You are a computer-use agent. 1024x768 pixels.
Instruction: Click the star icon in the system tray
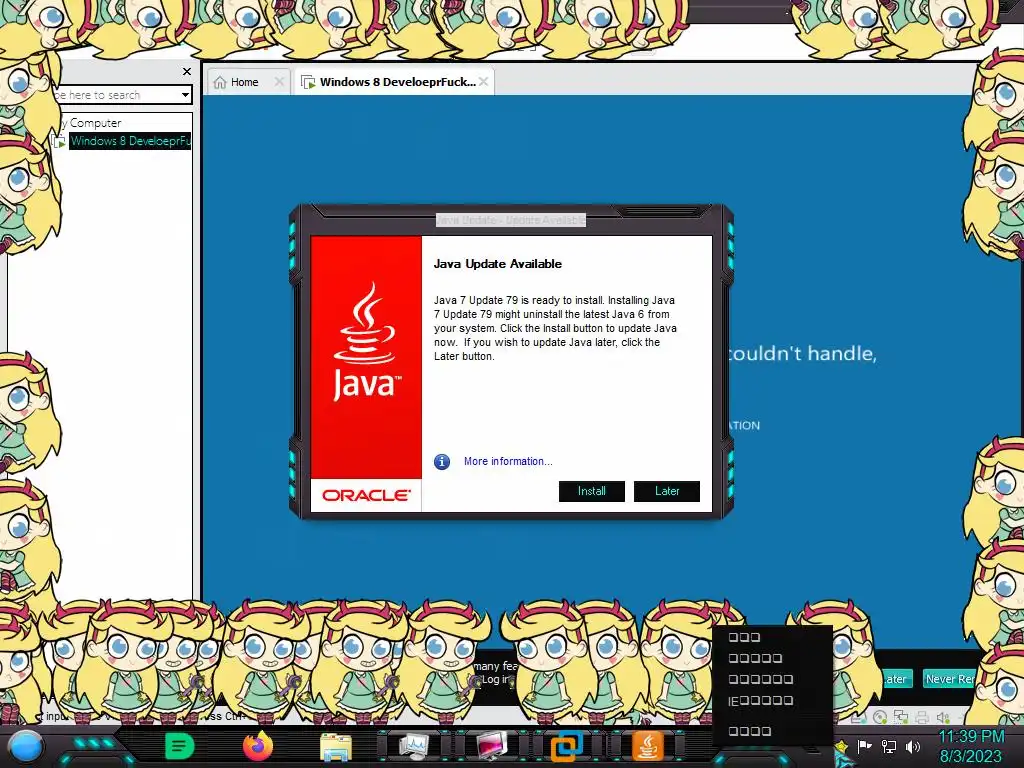(842, 746)
